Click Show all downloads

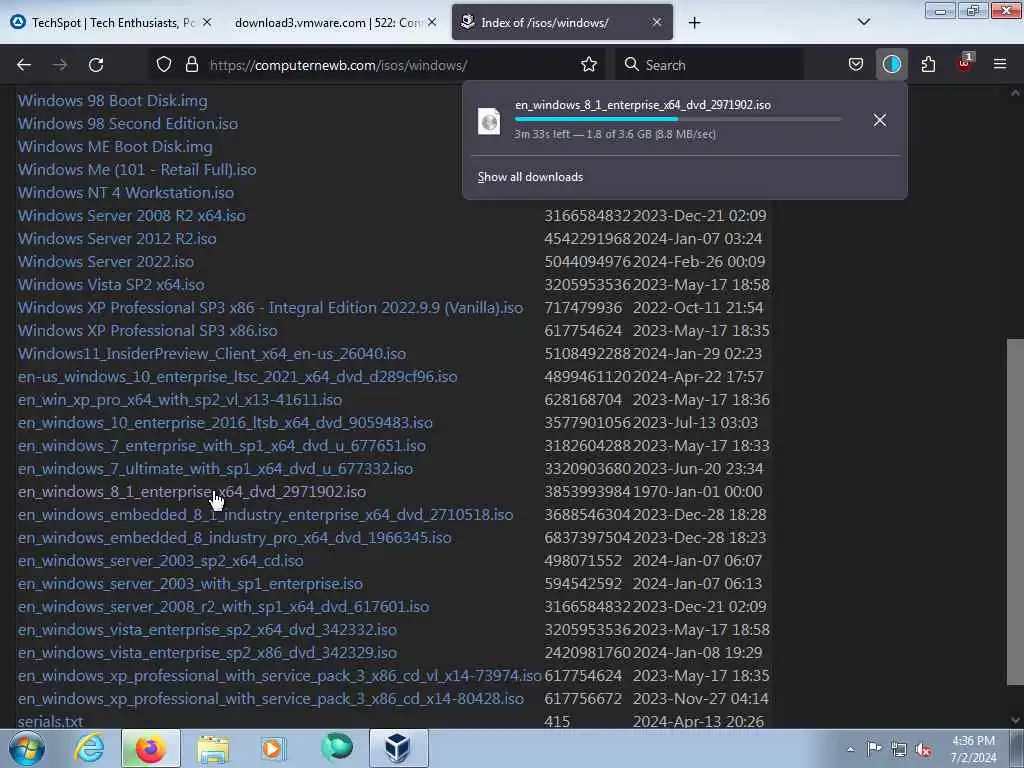click(530, 177)
